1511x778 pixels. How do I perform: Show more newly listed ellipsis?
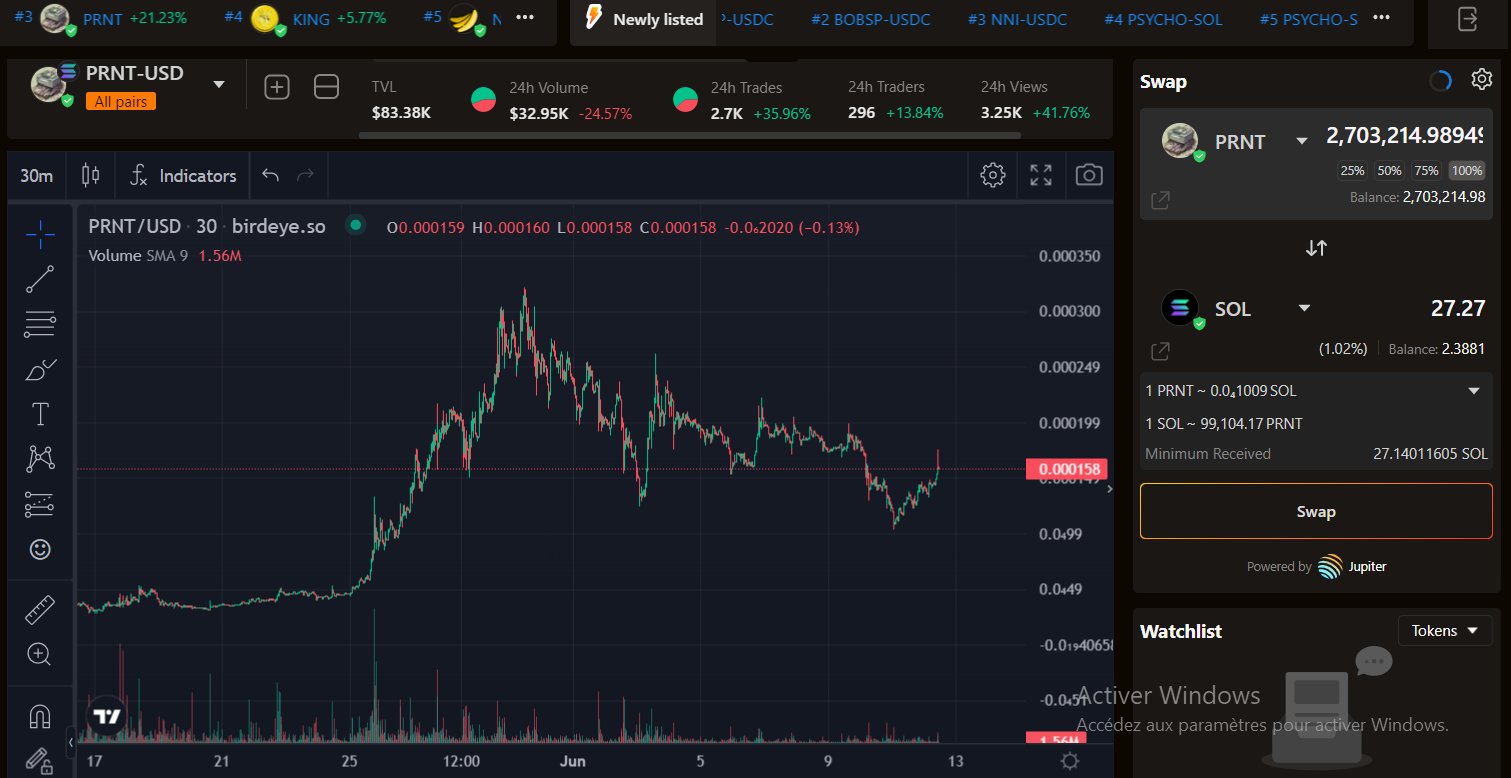pos(1381,18)
